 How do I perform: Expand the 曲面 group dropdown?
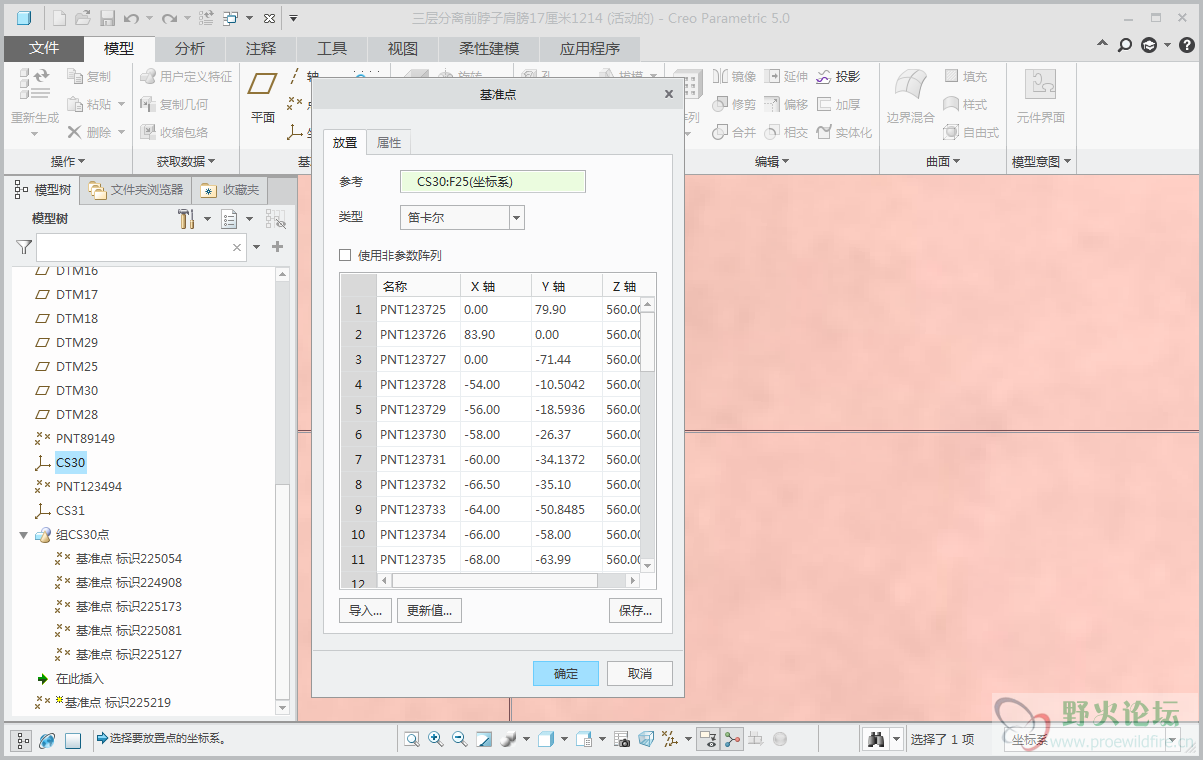pyautogui.click(x=943, y=161)
